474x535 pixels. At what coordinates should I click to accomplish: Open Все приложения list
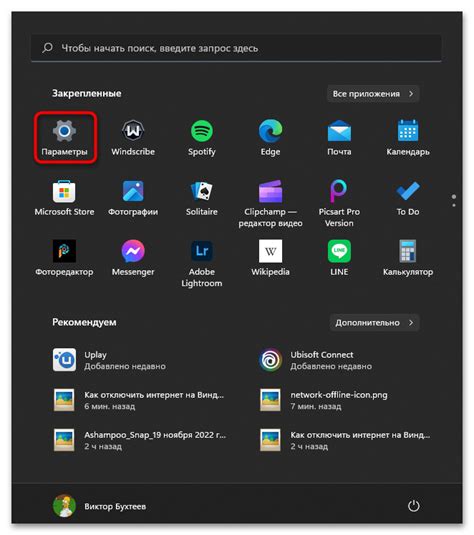pyautogui.click(x=373, y=93)
